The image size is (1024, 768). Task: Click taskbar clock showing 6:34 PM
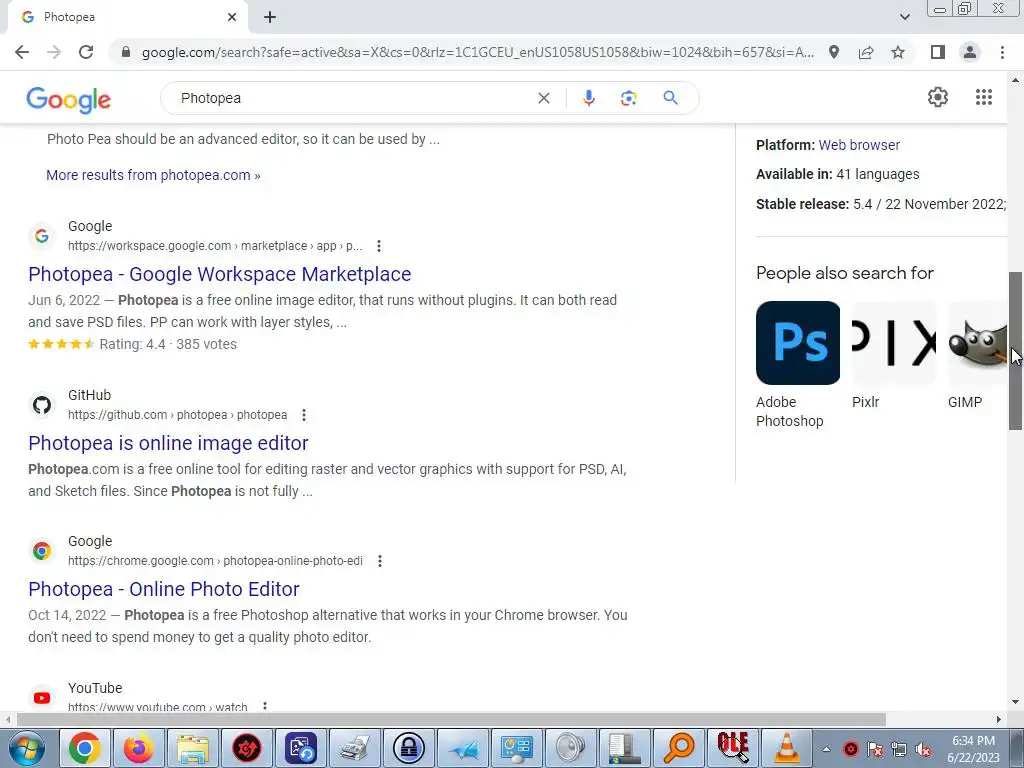973,749
